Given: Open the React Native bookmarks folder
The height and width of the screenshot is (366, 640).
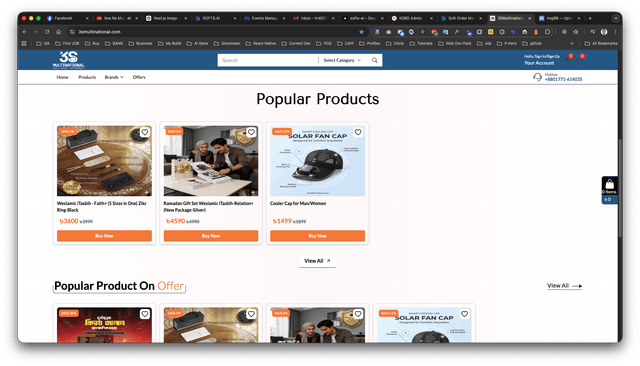Looking at the screenshot, I should 260,43.
